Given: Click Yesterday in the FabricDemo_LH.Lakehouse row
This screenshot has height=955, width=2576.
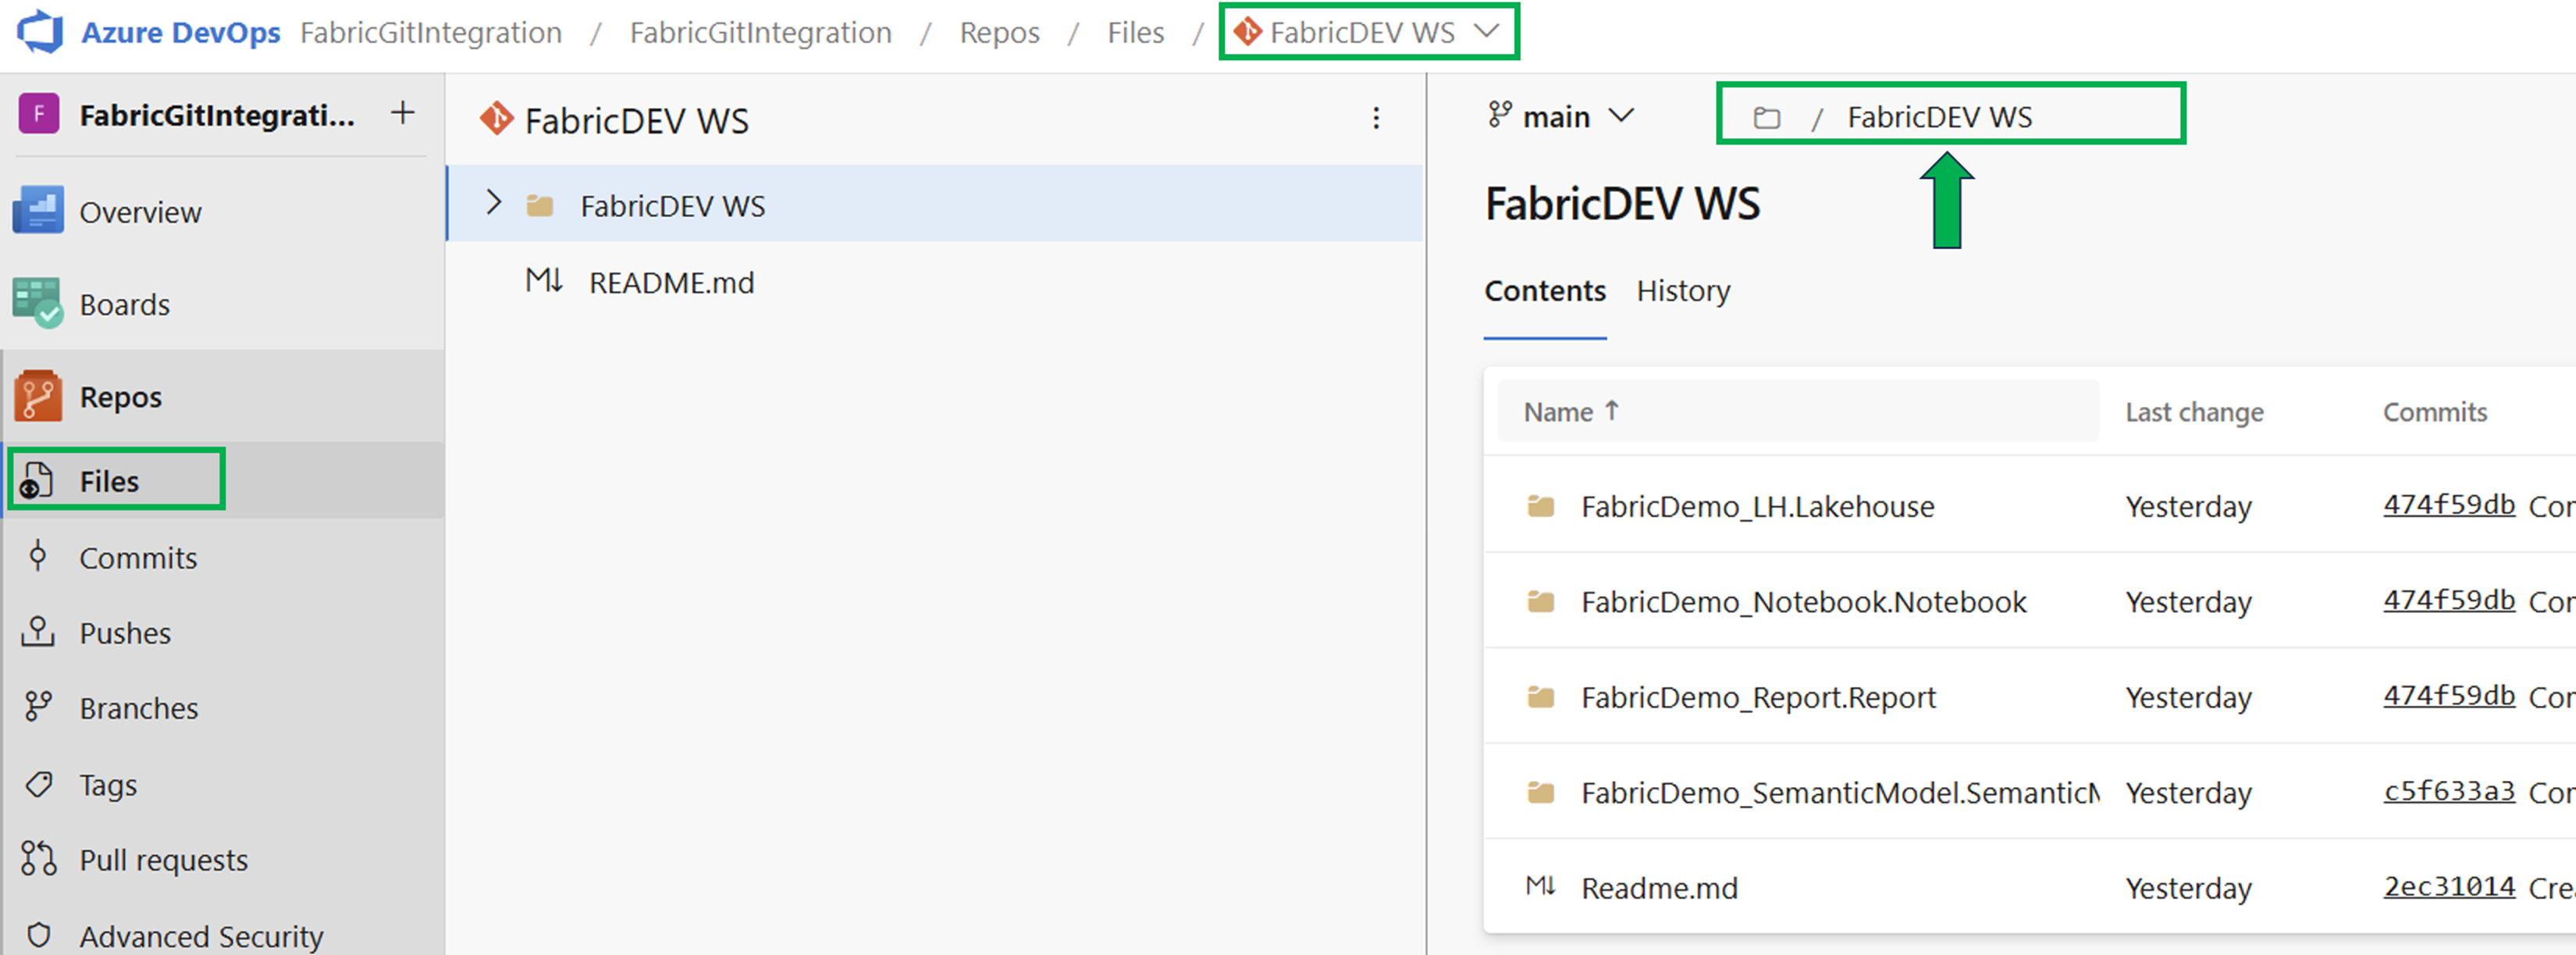Looking at the screenshot, I should (x=2188, y=507).
